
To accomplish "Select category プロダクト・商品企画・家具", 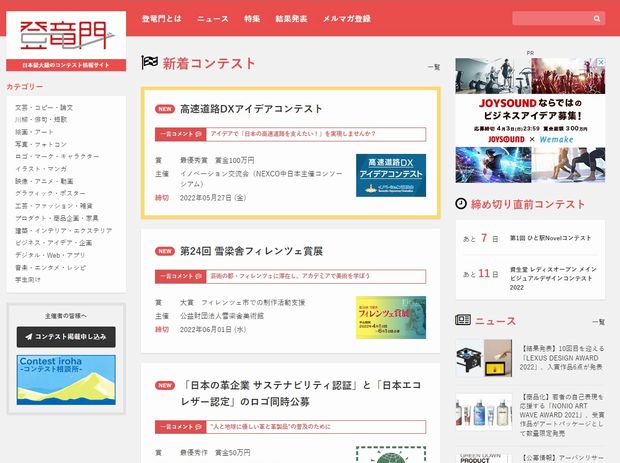I will 57,218.
